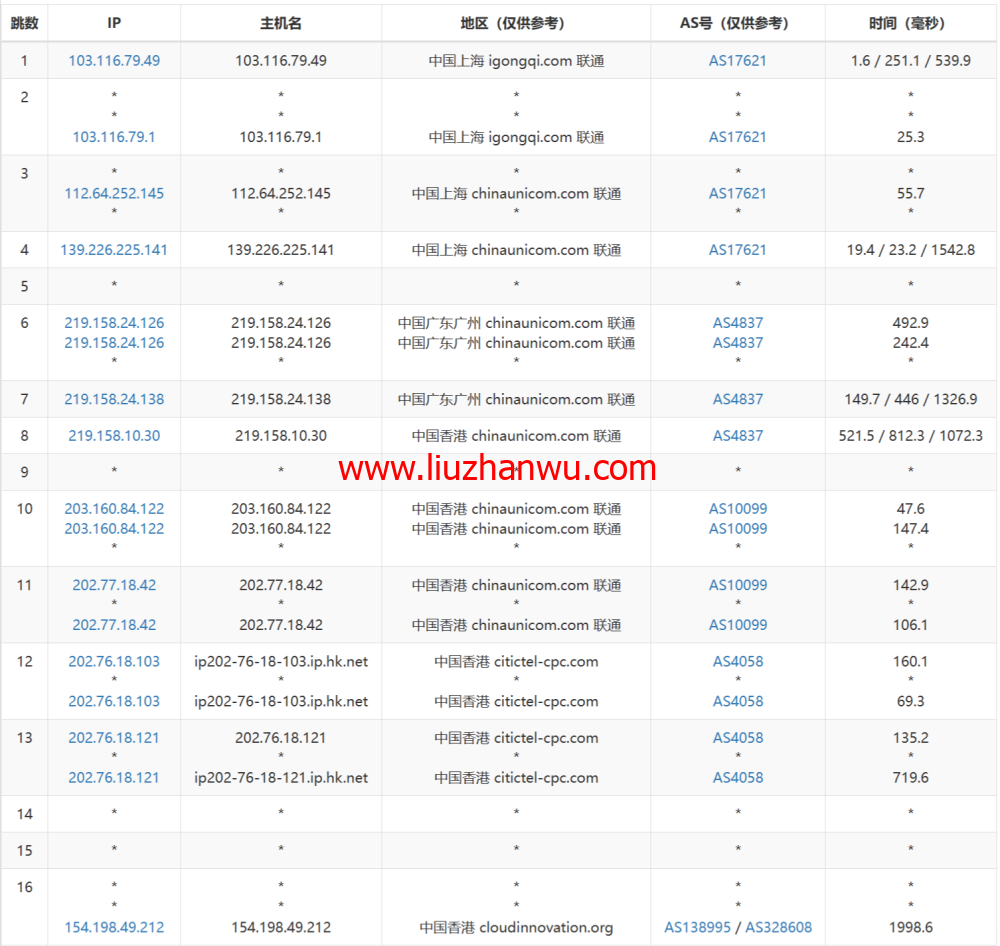Select the 跳数 column header
1000x946 pixels.
pos(24,23)
